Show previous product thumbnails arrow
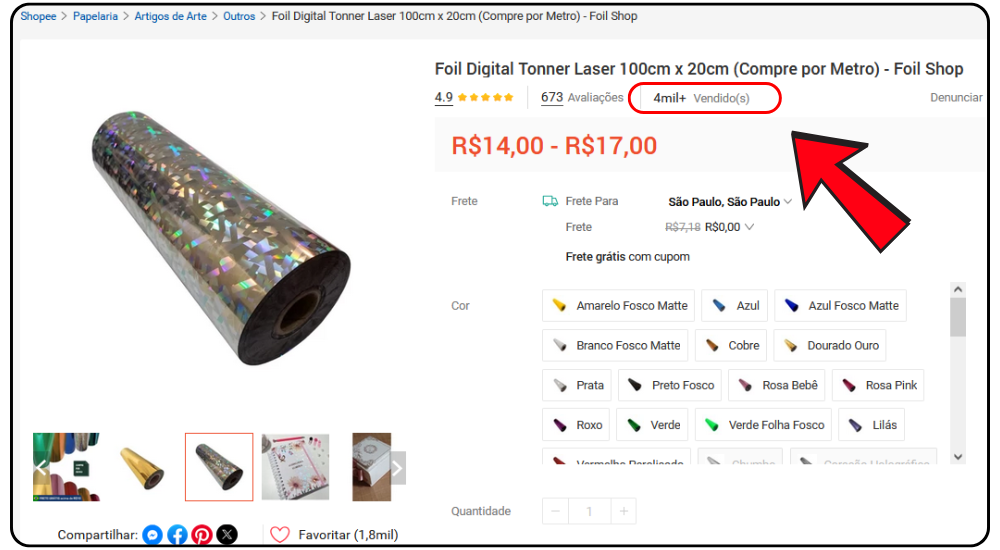This screenshot has height=550, width=1000. click(42, 468)
